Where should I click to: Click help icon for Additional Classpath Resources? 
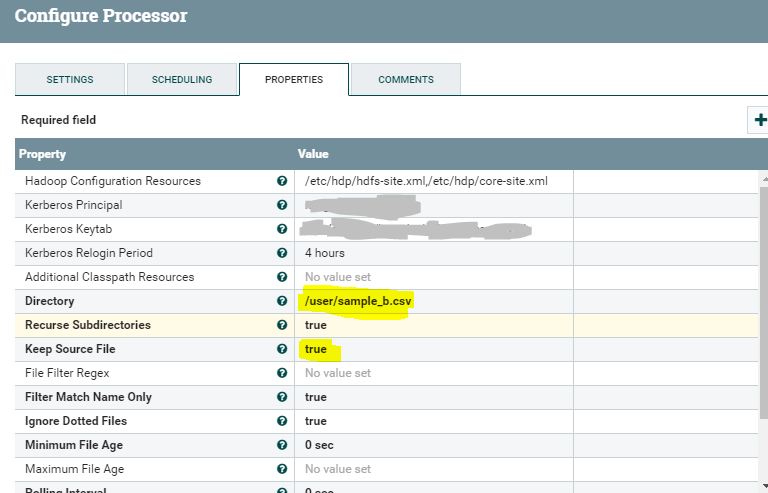(x=282, y=278)
